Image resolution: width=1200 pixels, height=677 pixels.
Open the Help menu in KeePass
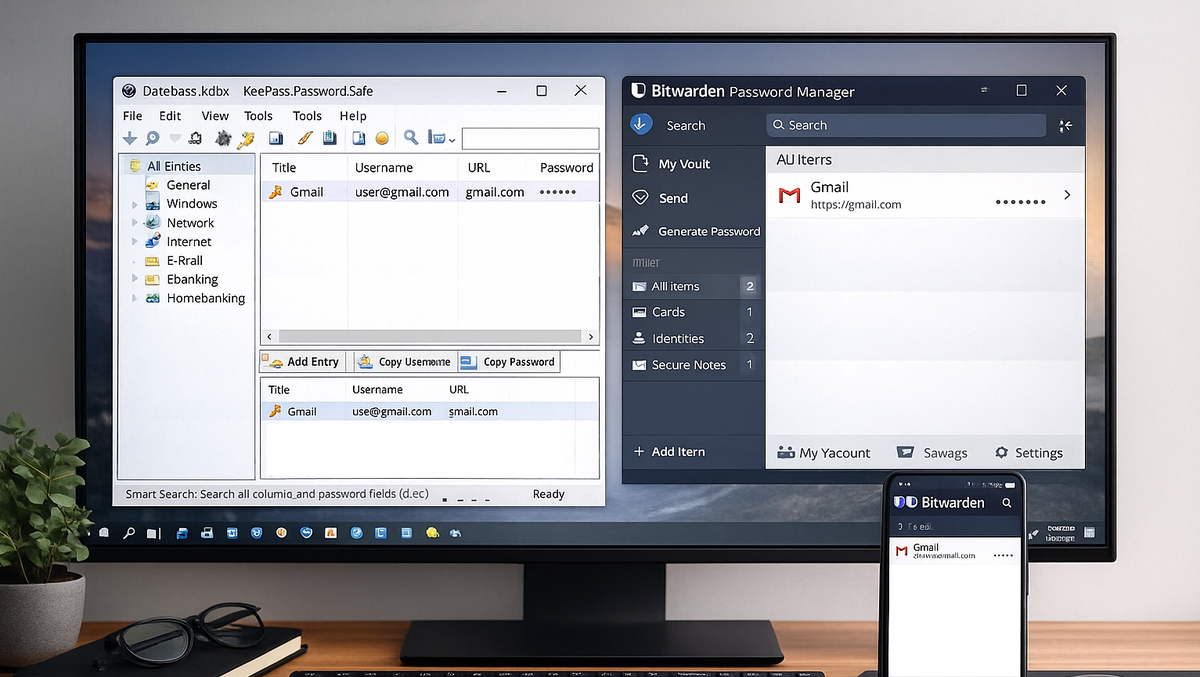tap(353, 116)
